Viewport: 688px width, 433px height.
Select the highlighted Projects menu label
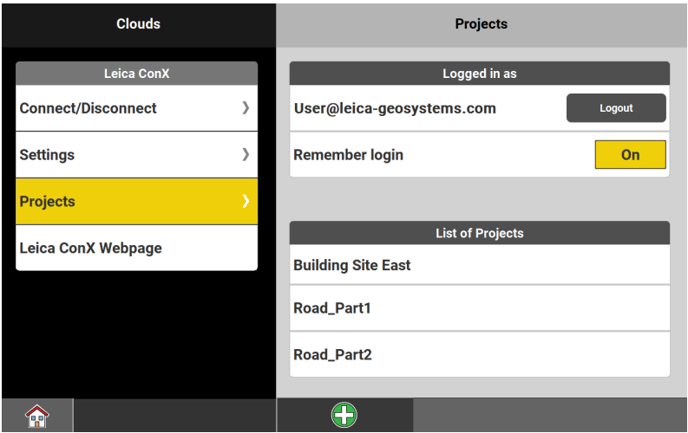pos(47,201)
